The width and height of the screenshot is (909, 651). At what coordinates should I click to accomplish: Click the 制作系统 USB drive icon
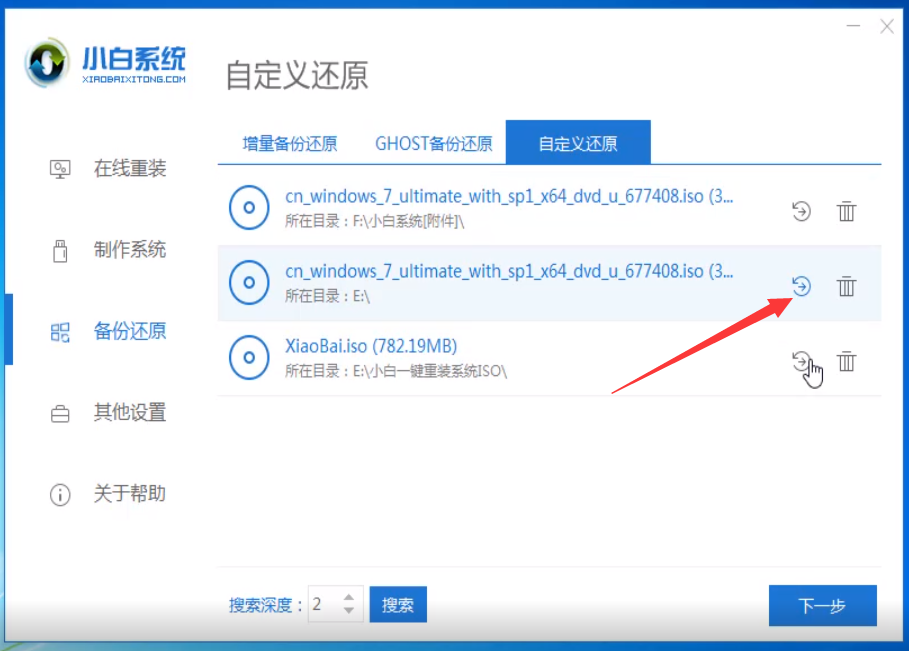[x=60, y=250]
